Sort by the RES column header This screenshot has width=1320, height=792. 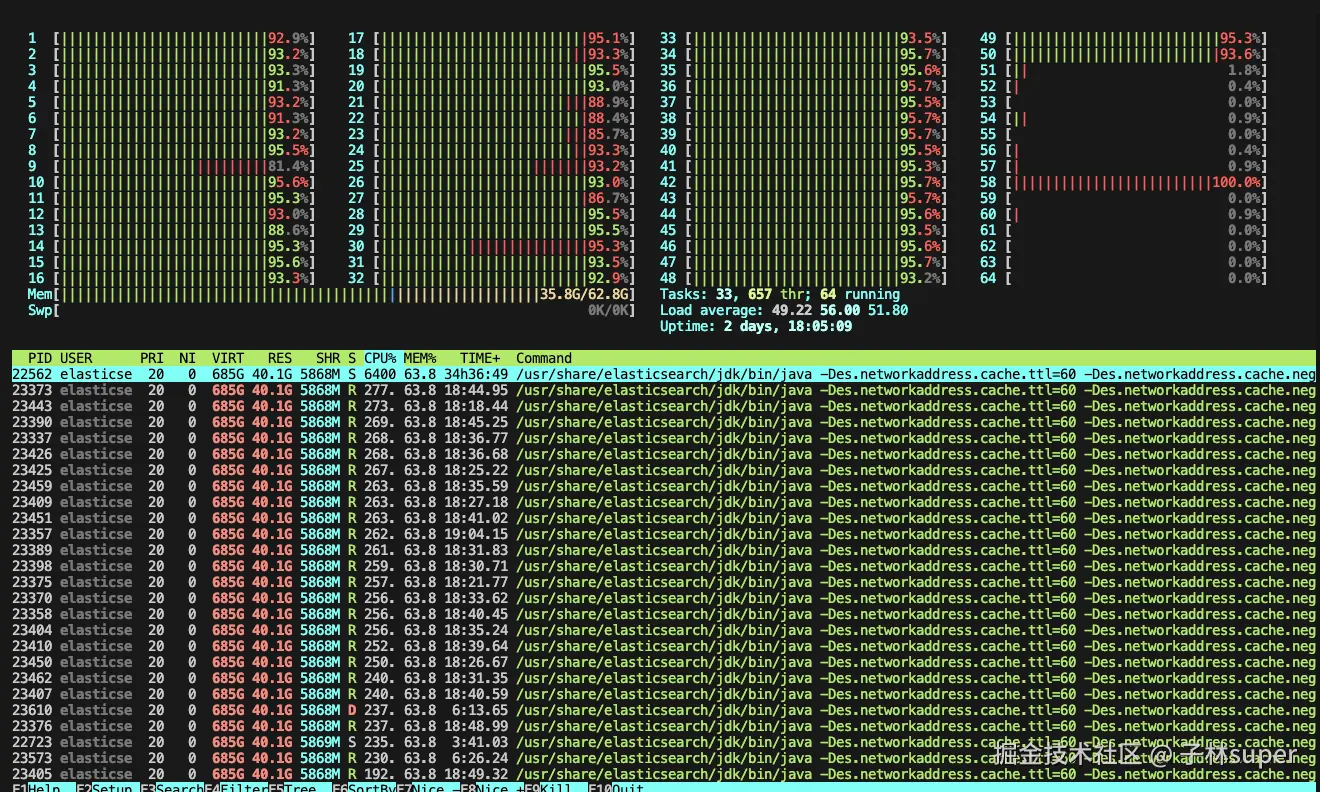pos(280,358)
